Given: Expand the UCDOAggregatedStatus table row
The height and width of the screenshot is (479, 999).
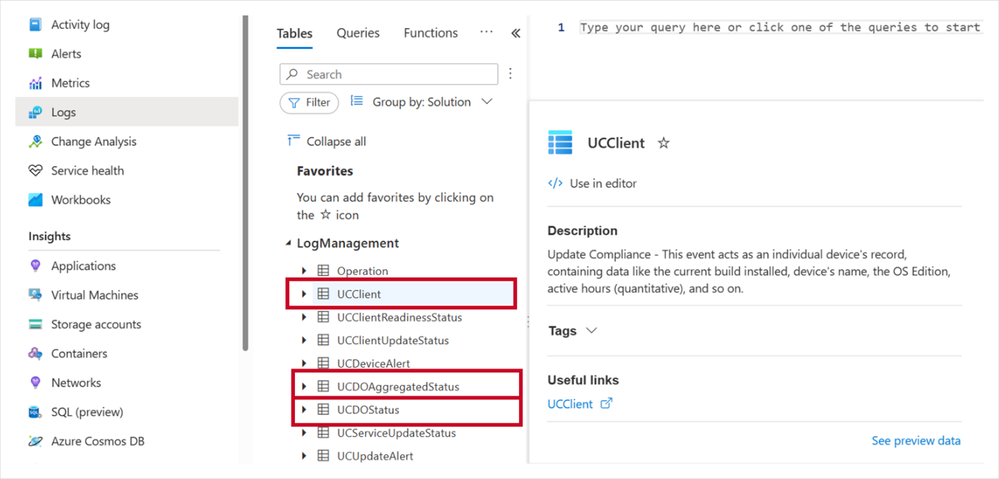Looking at the screenshot, I should 304,386.
